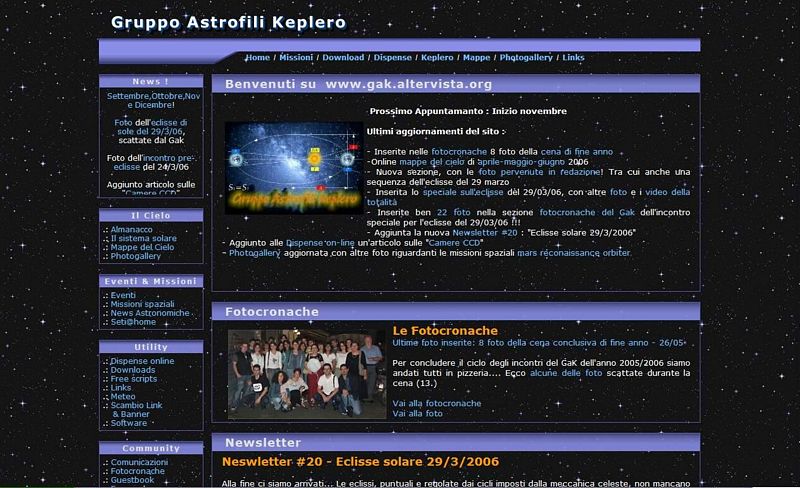
Task: Open mars reconaissance orbiter link
Action: 574,253
